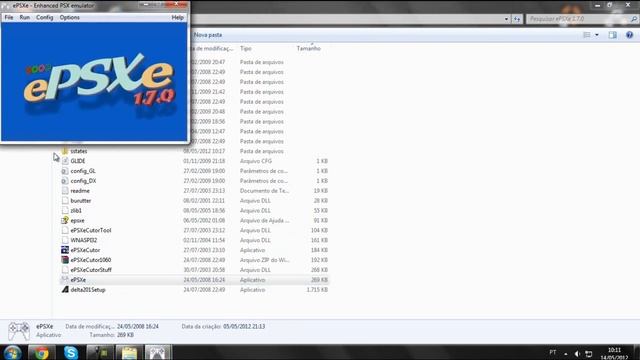
Task: Click the zlib1 file name
Action: pos(76,211)
